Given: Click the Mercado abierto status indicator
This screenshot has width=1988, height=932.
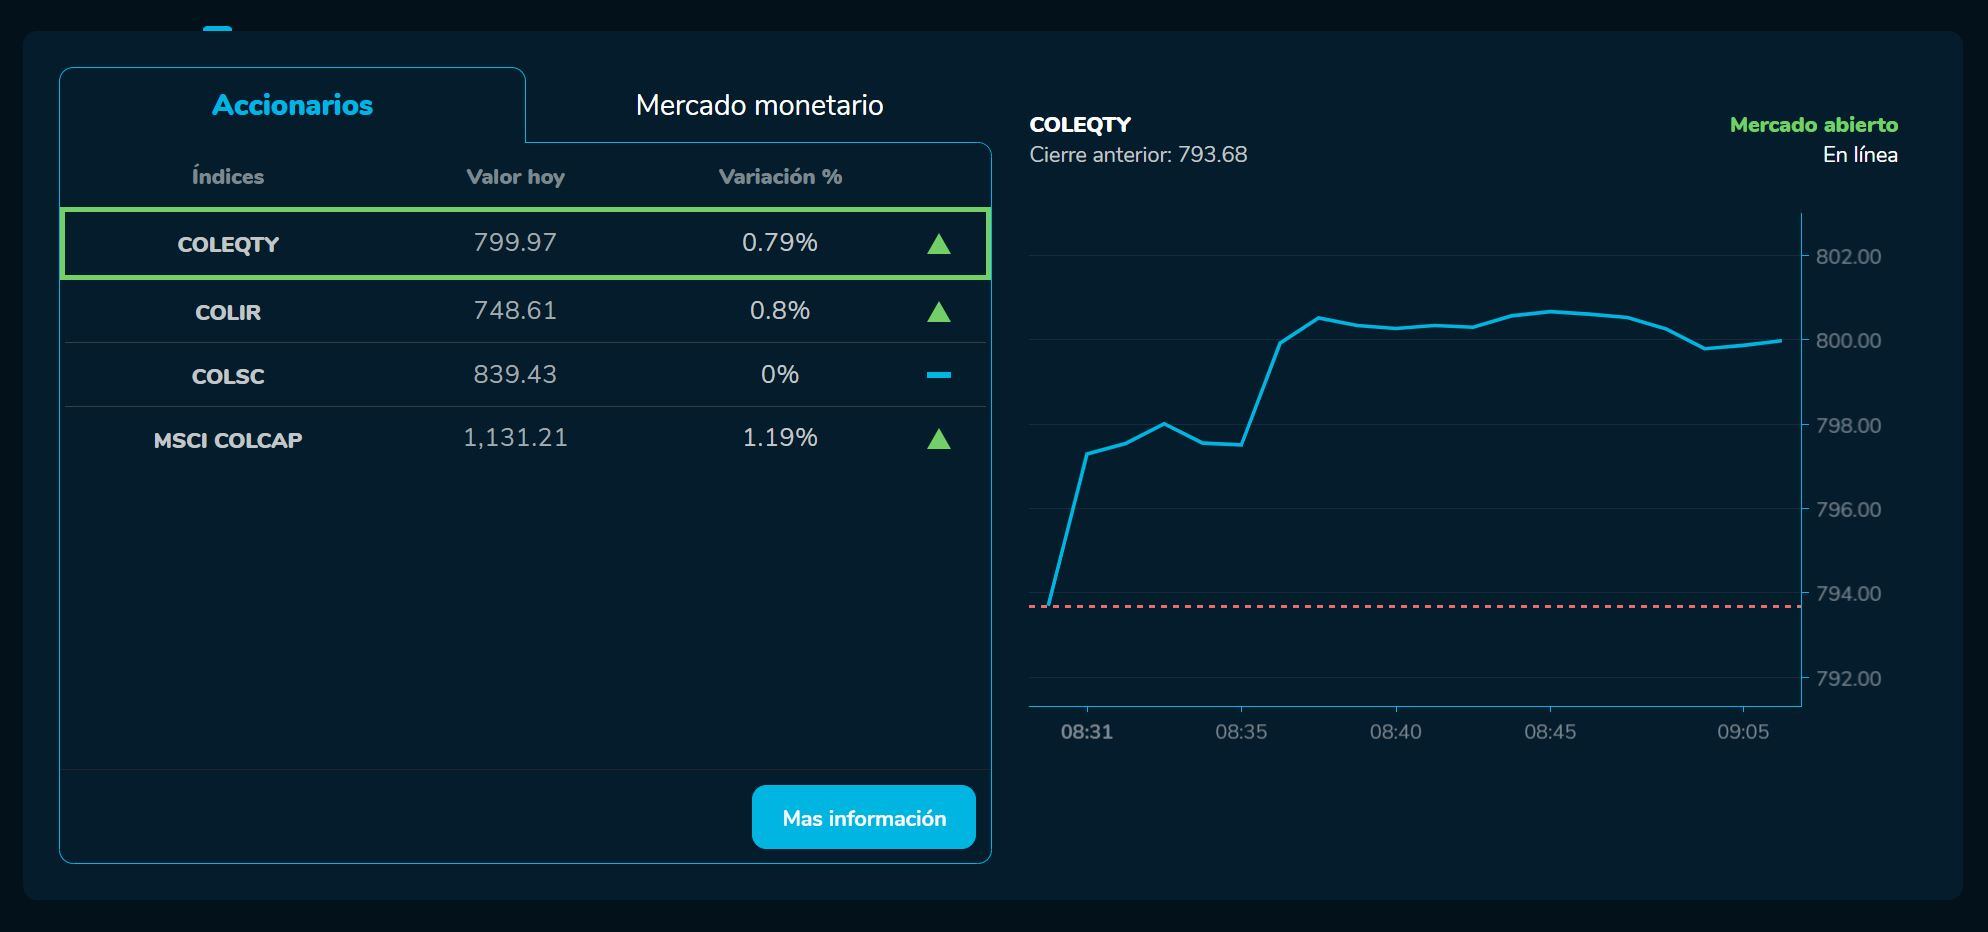Looking at the screenshot, I should pyautogui.click(x=1814, y=125).
